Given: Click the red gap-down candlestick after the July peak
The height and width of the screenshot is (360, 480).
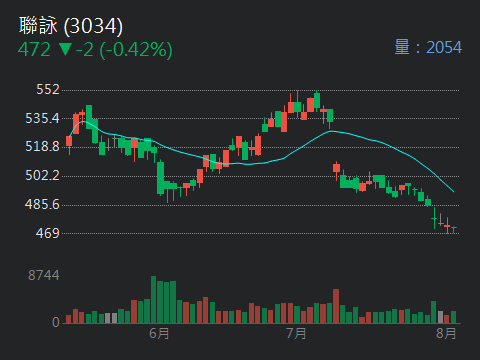Looking at the screenshot, I should tap(337, 170).
